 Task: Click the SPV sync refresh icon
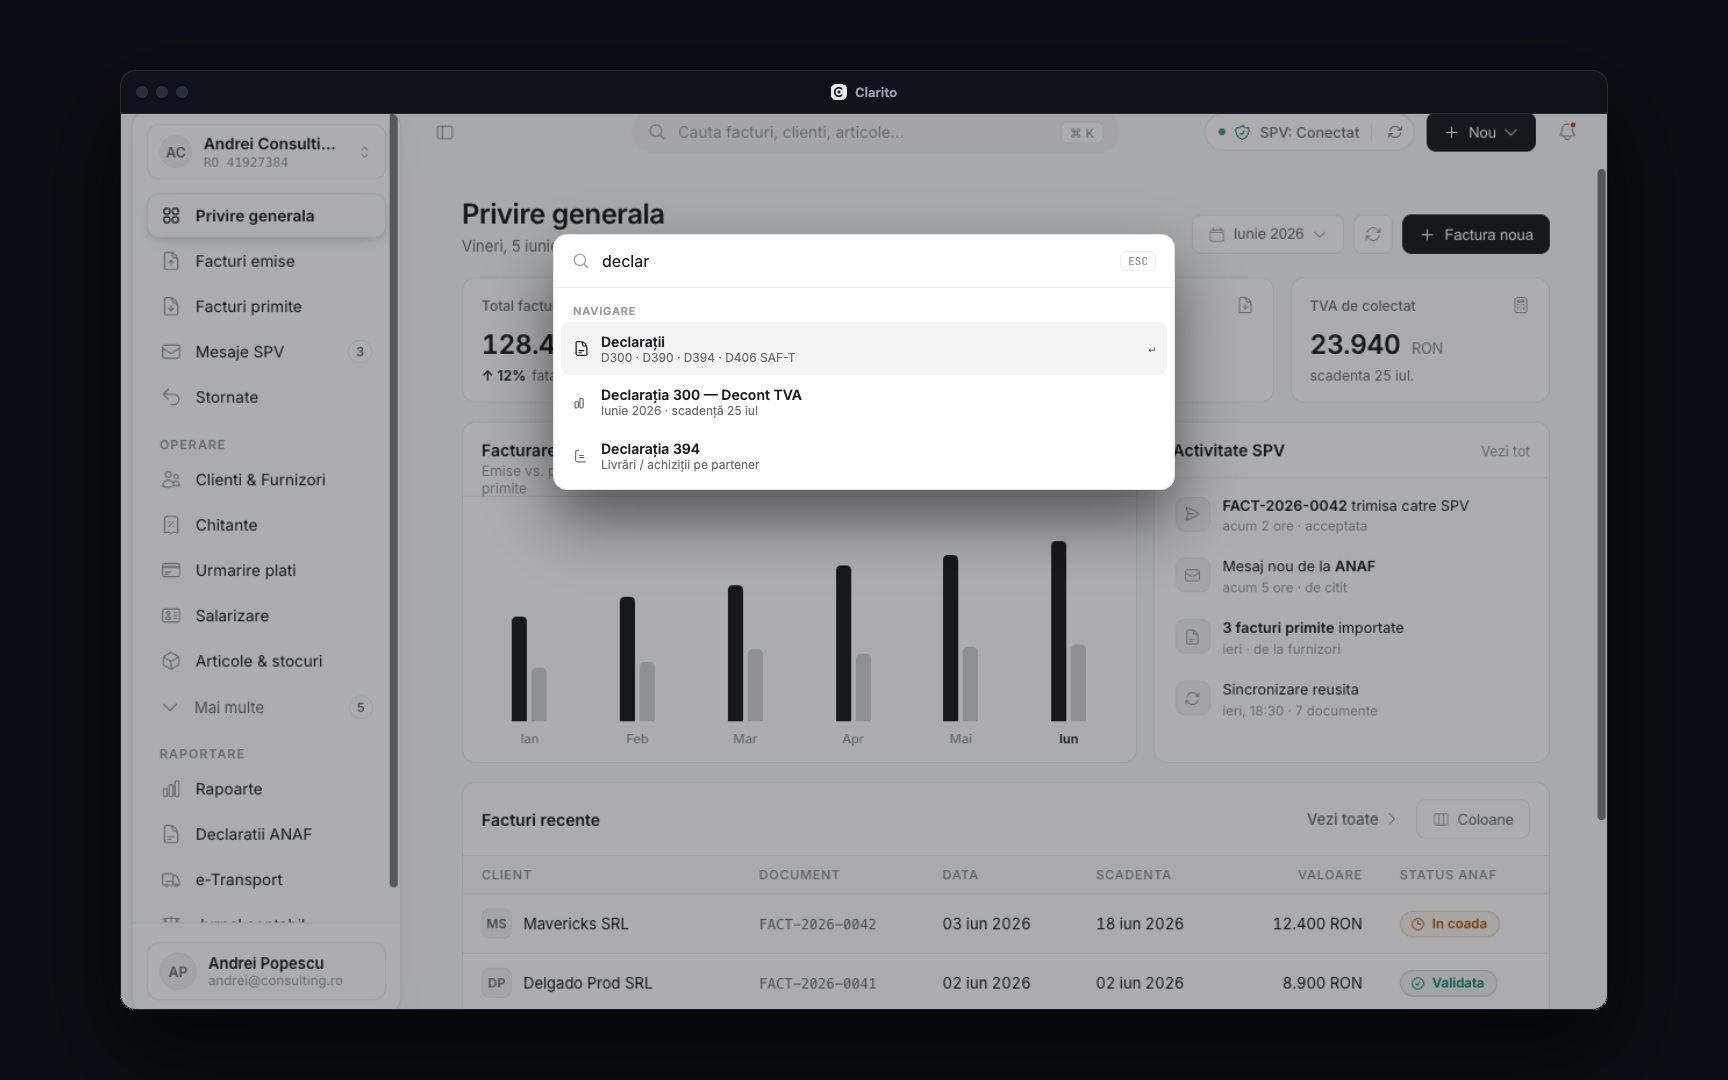[1395, 132]
